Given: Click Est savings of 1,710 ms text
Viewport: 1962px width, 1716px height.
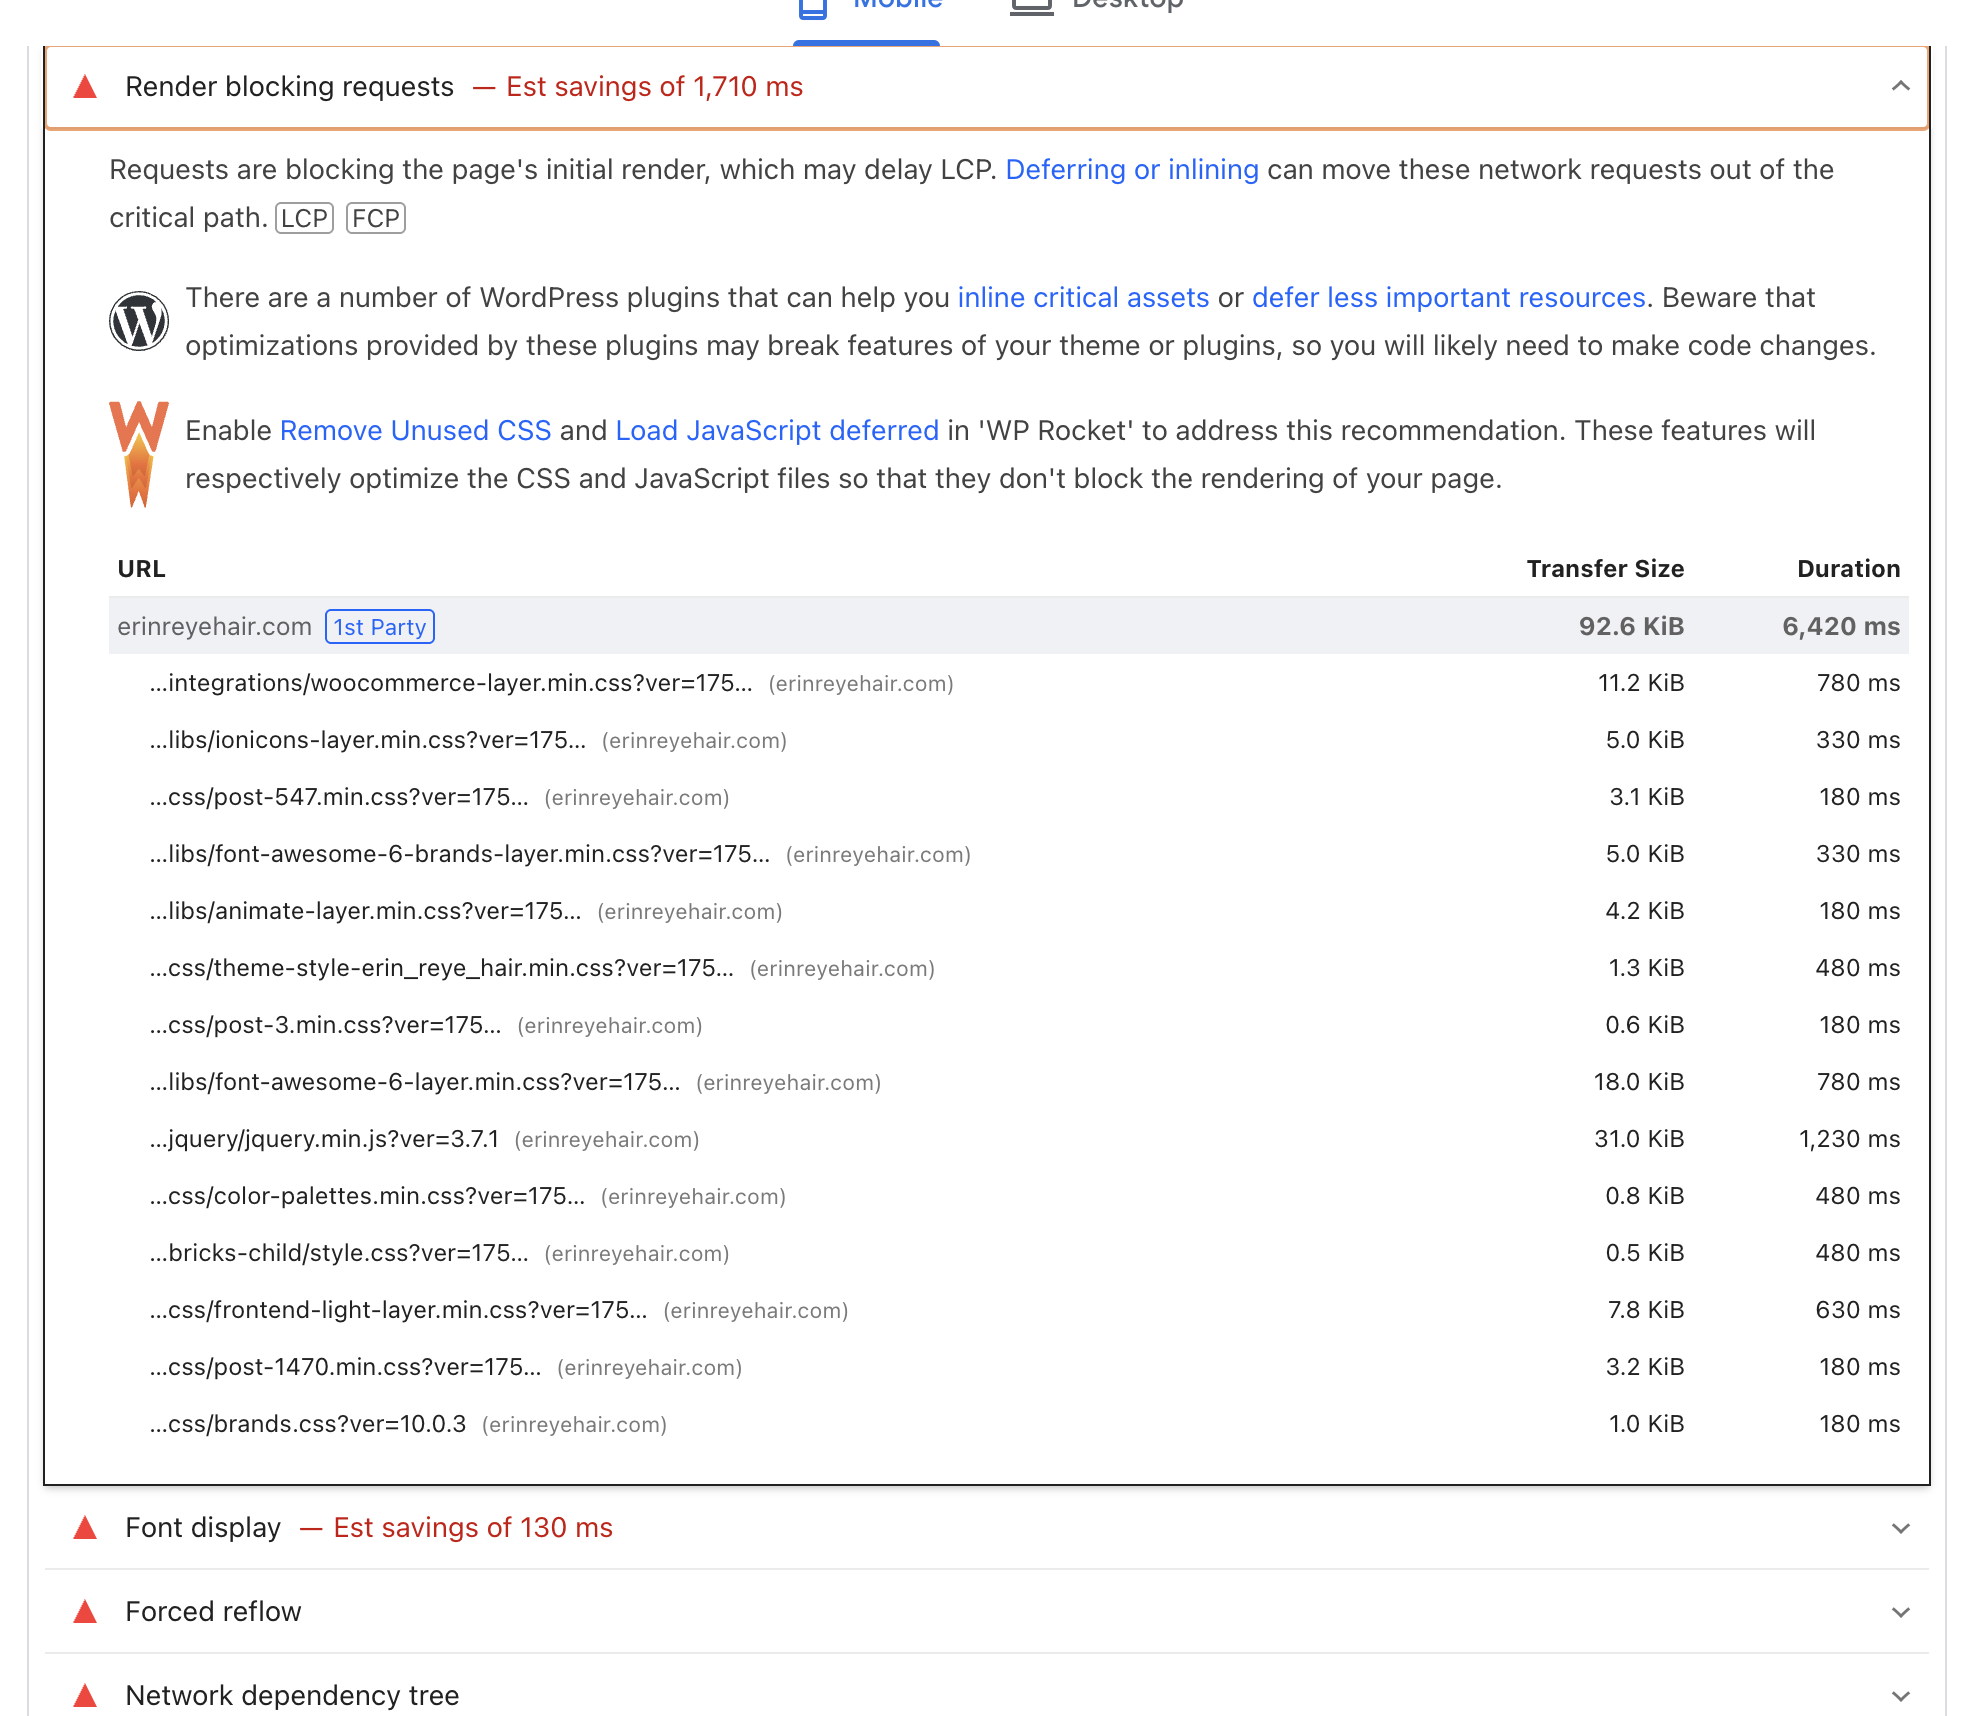Looking at the screenshot, I should pos(655,87).
